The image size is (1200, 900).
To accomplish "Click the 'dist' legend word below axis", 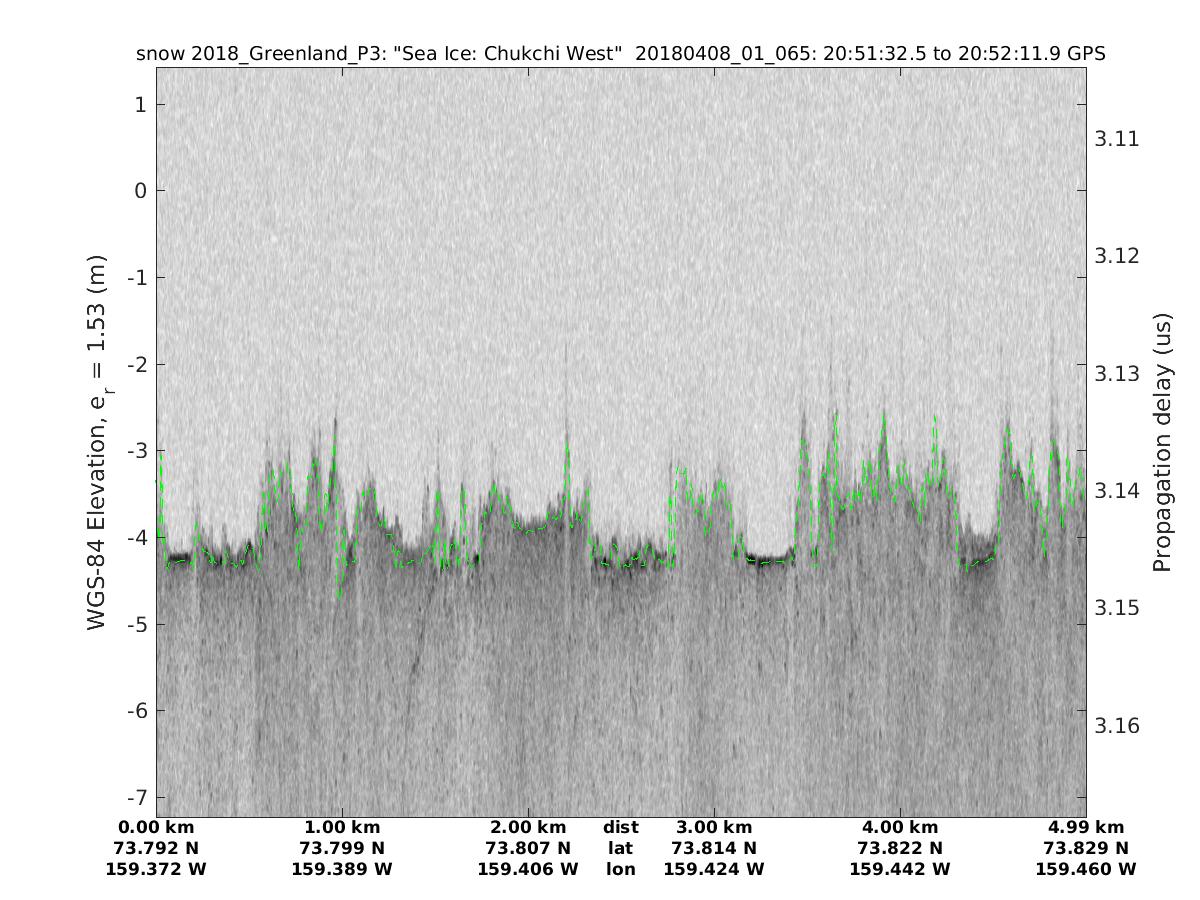I will click(x=620, y=827).
